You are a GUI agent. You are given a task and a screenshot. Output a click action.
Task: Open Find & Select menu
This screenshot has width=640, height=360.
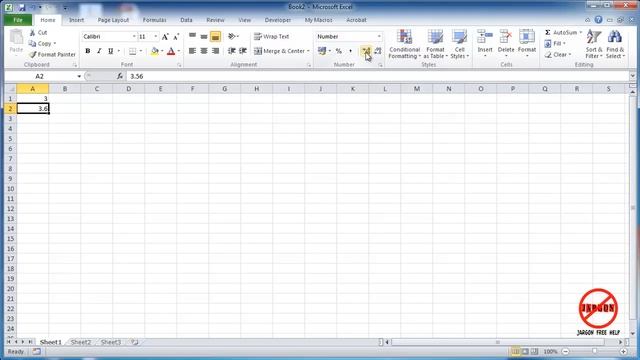[x=615, y=44]
